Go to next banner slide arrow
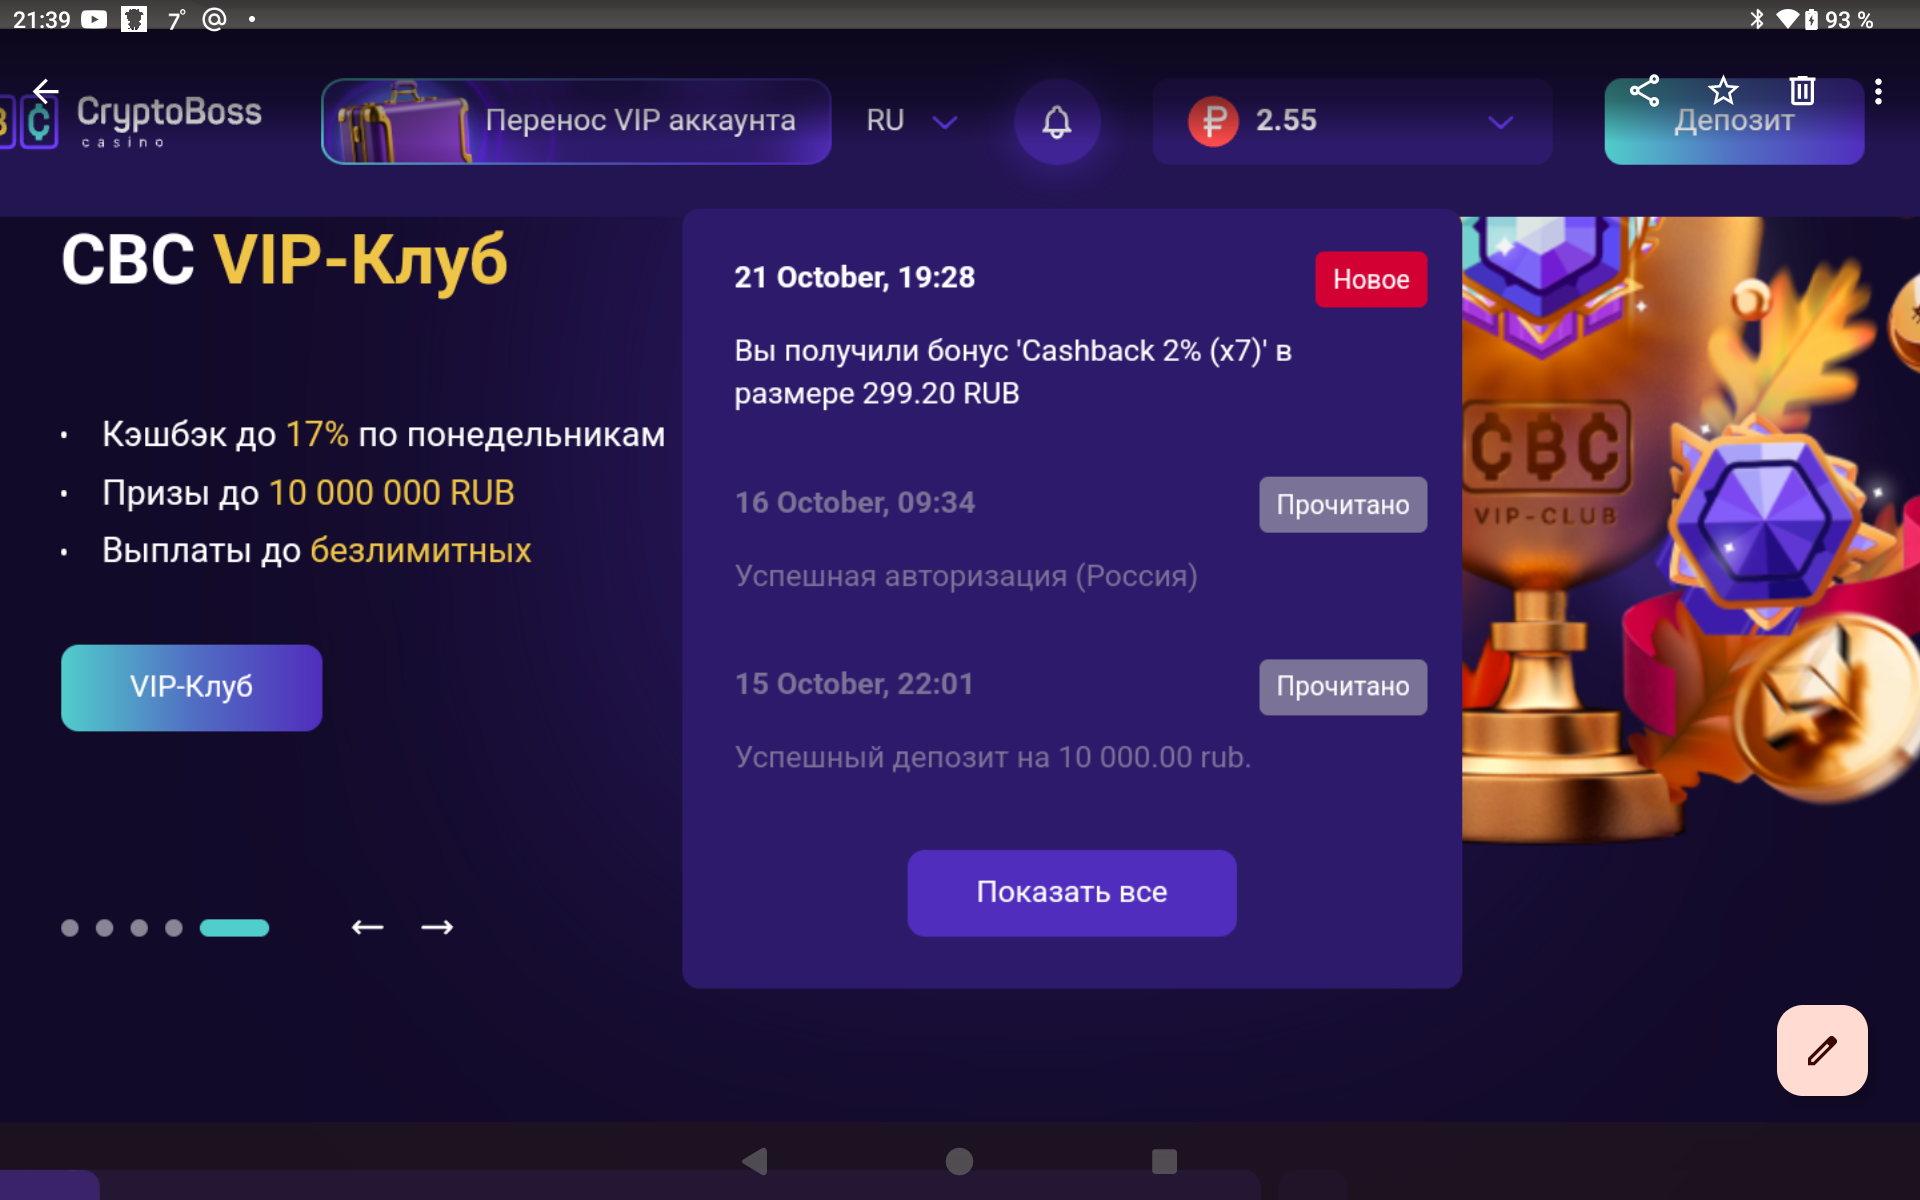 [437, 927]
